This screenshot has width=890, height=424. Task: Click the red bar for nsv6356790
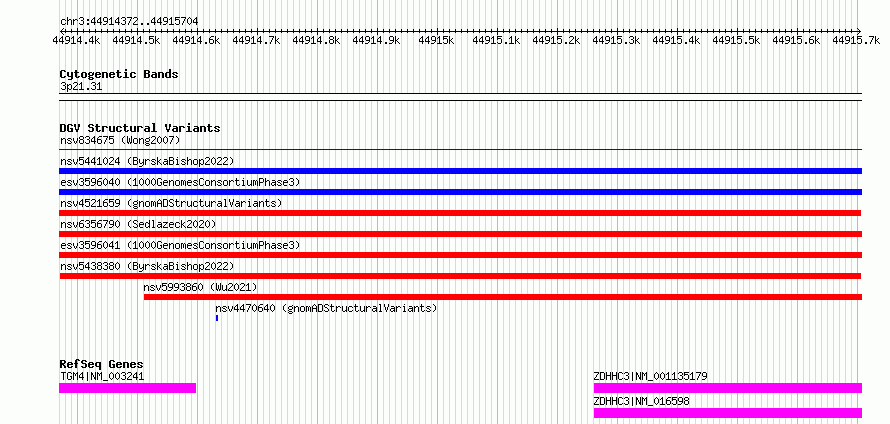460,234
